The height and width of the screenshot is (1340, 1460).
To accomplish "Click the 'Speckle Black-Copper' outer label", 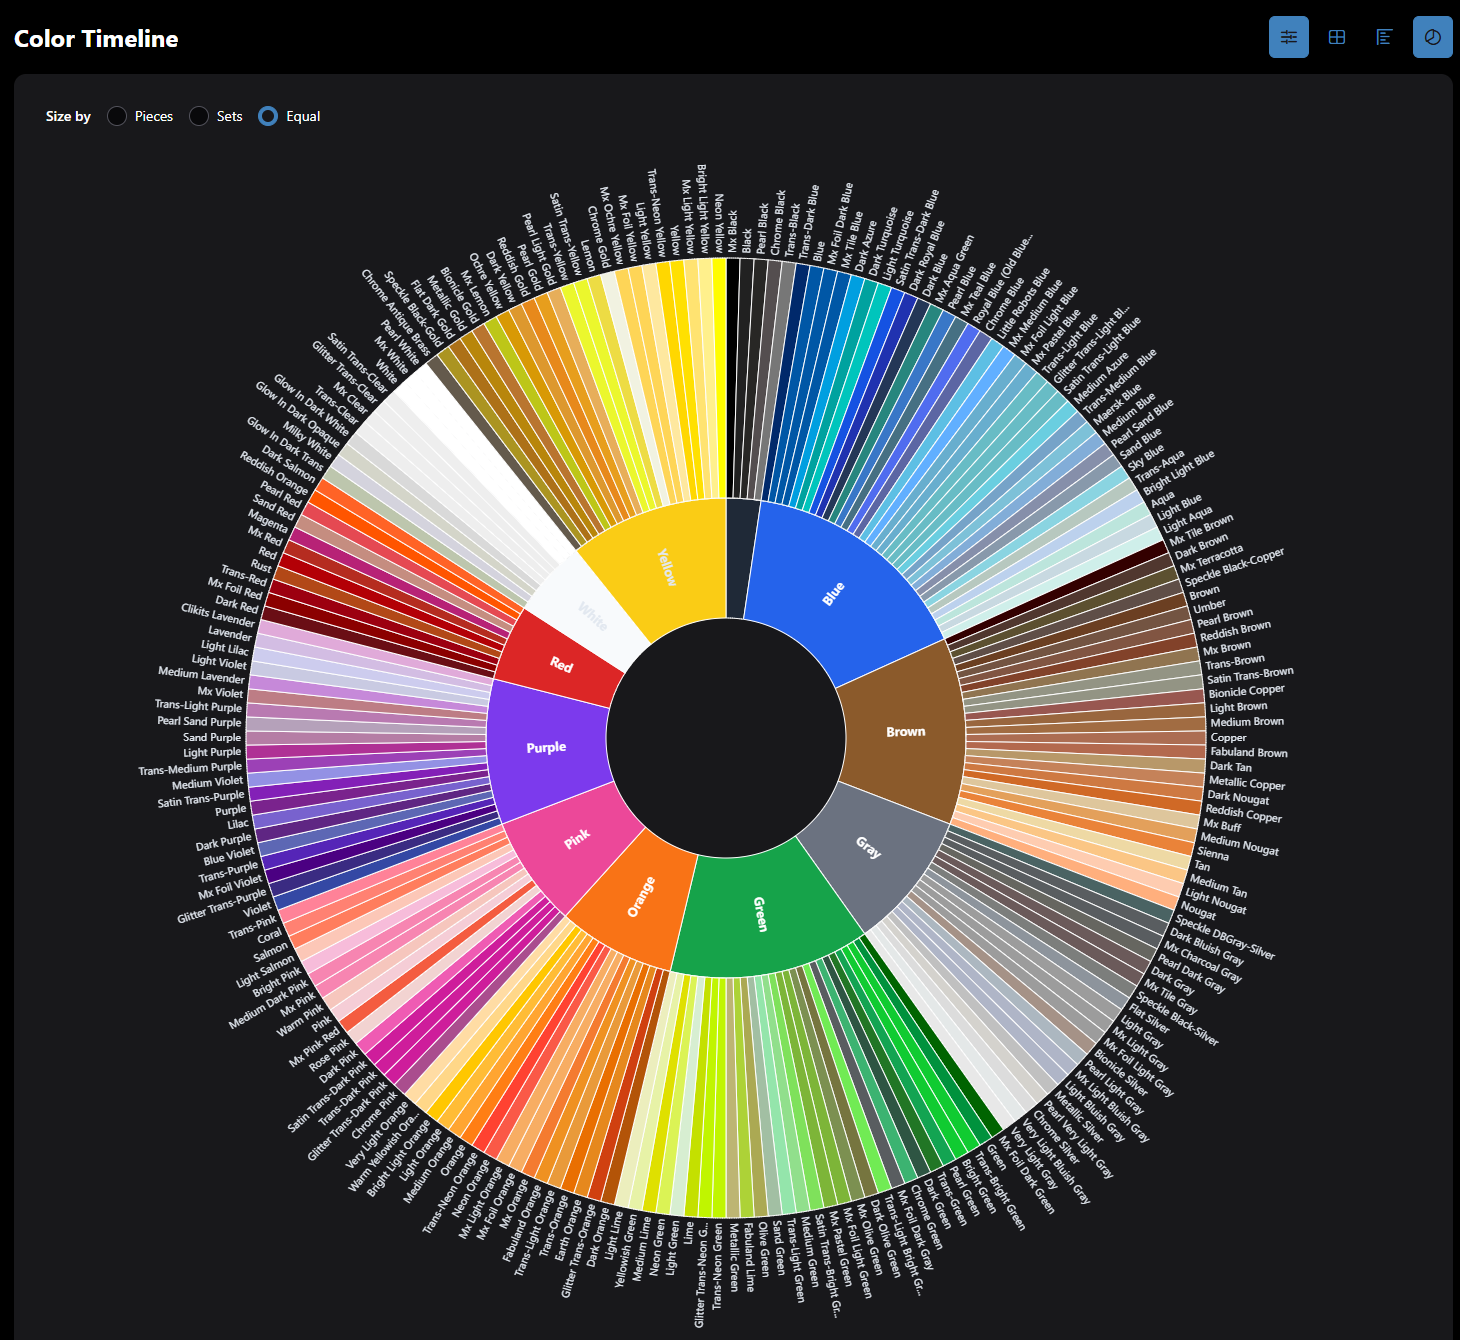I will [x=1234, y=567].
